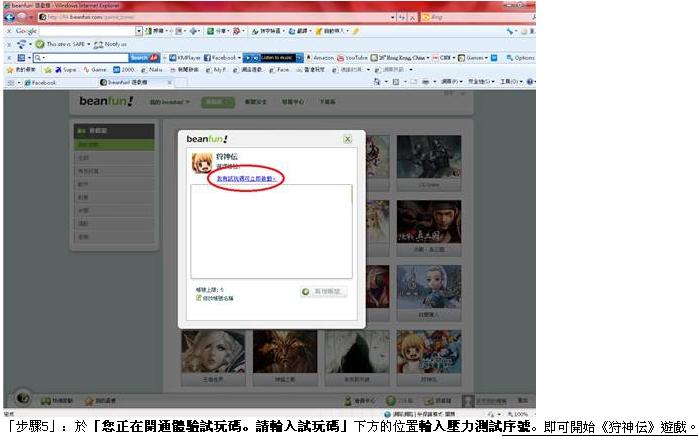The image size is (698, 436).
Task: Click the Google toolbar wrench settings icon
Action: 510,31
